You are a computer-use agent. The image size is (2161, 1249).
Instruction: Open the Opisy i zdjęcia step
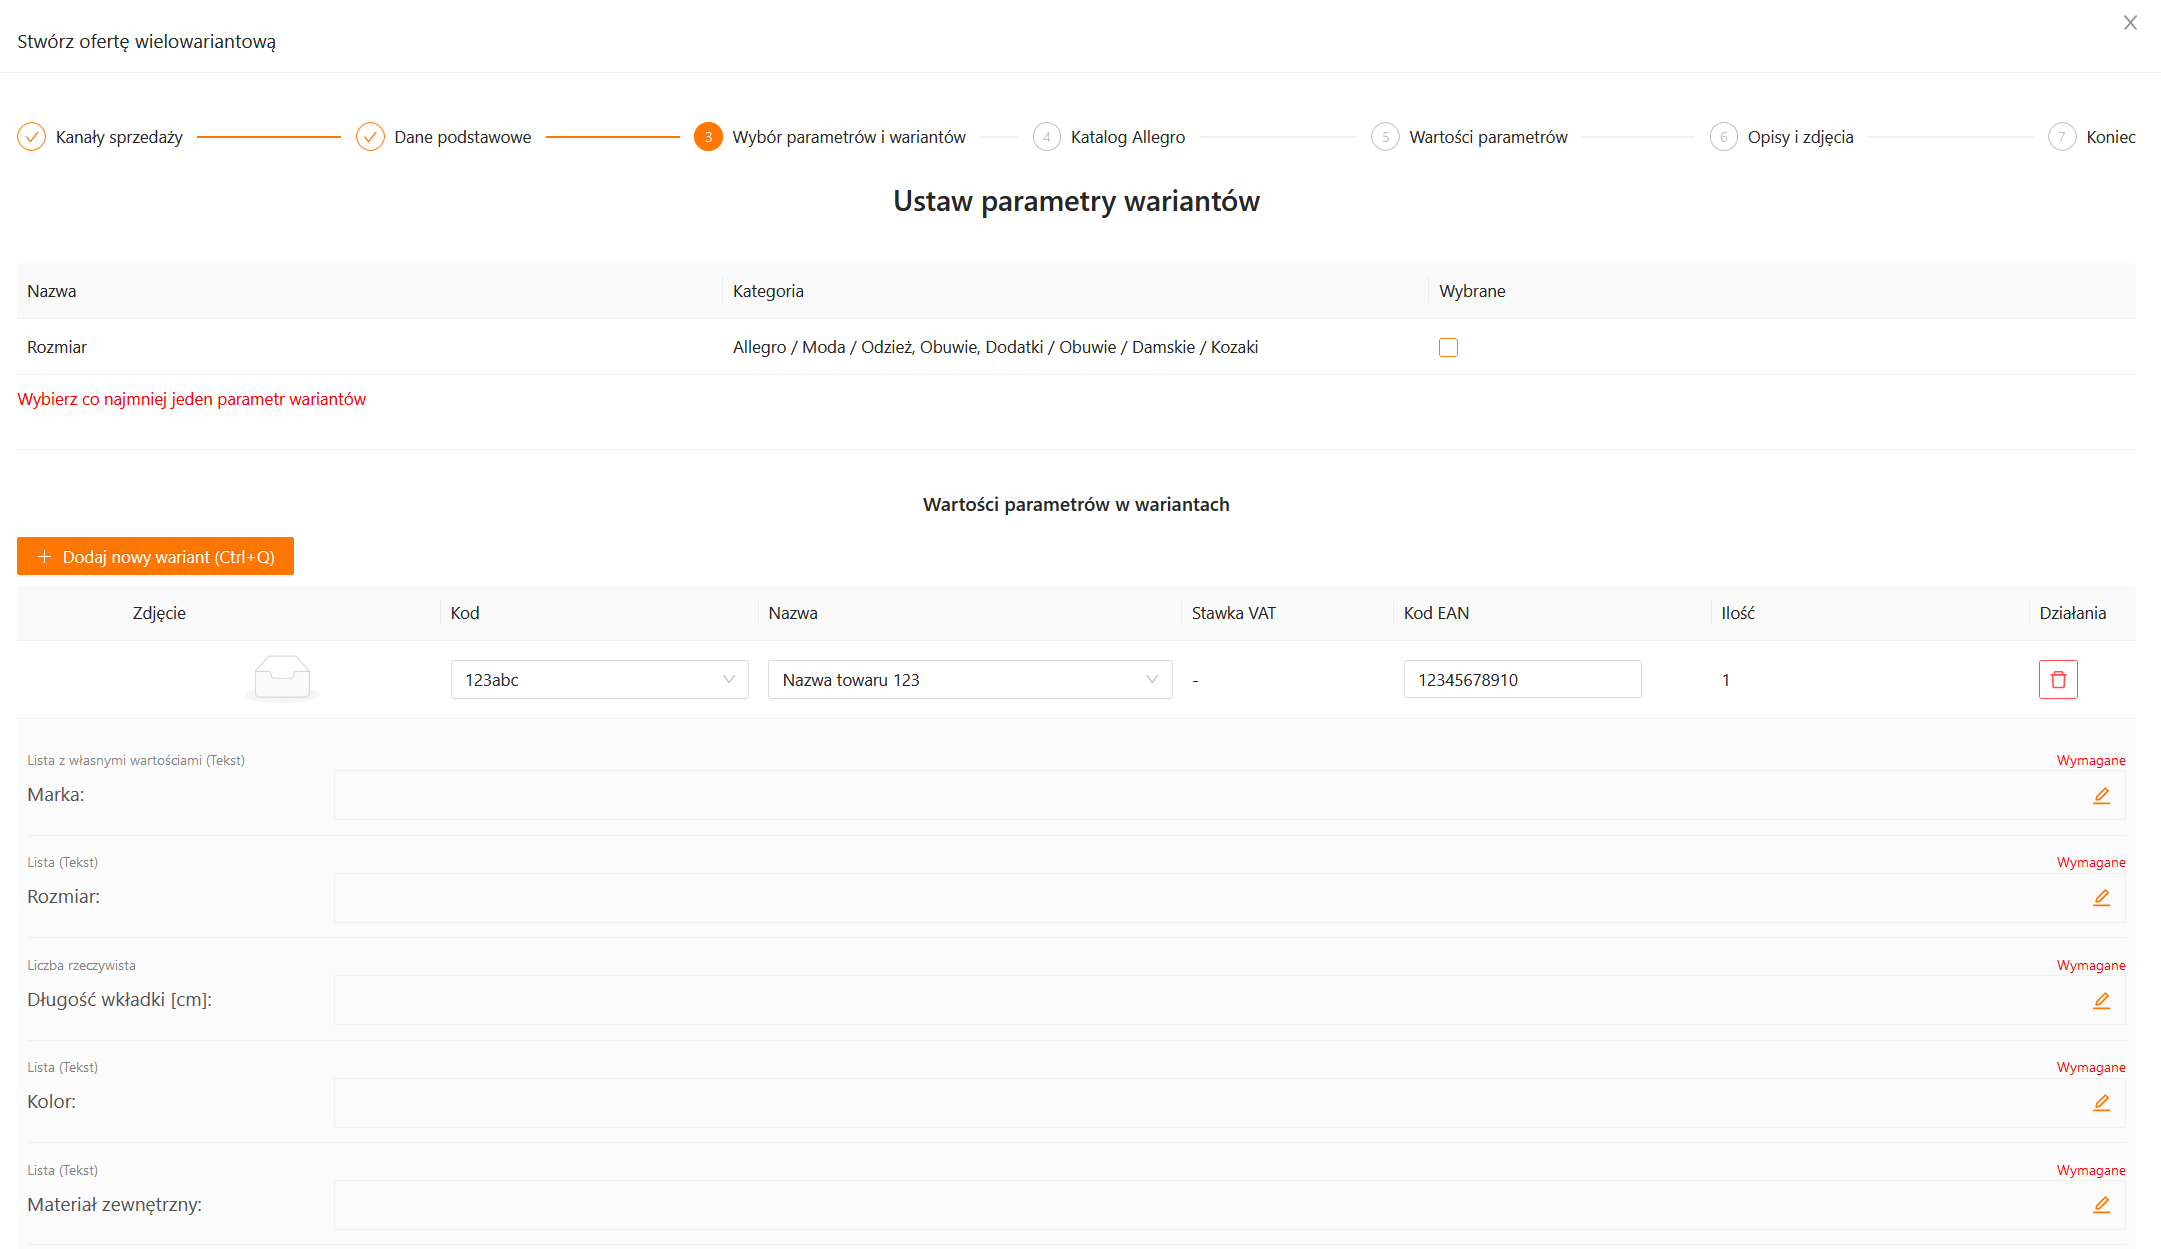pos(1799,137)
